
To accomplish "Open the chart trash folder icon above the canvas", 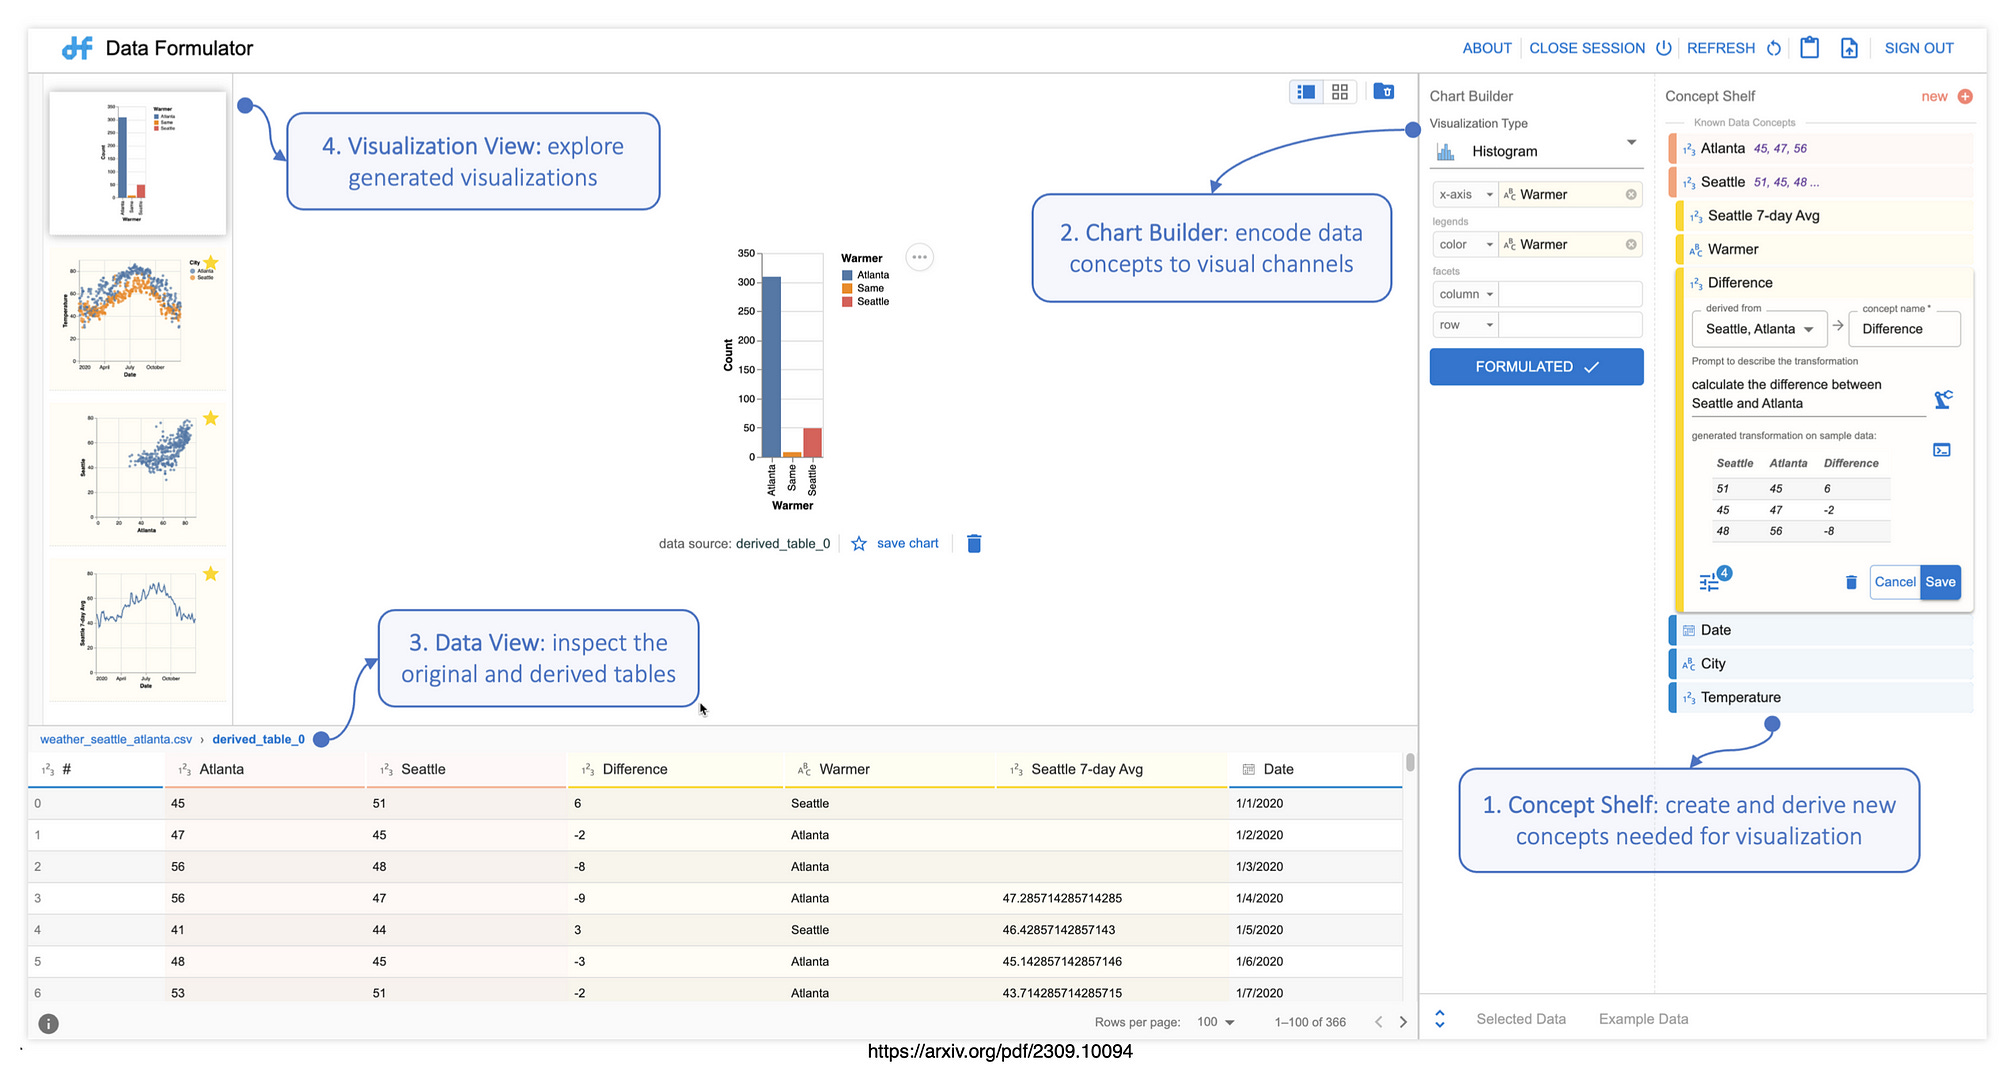I will 1384,91.
